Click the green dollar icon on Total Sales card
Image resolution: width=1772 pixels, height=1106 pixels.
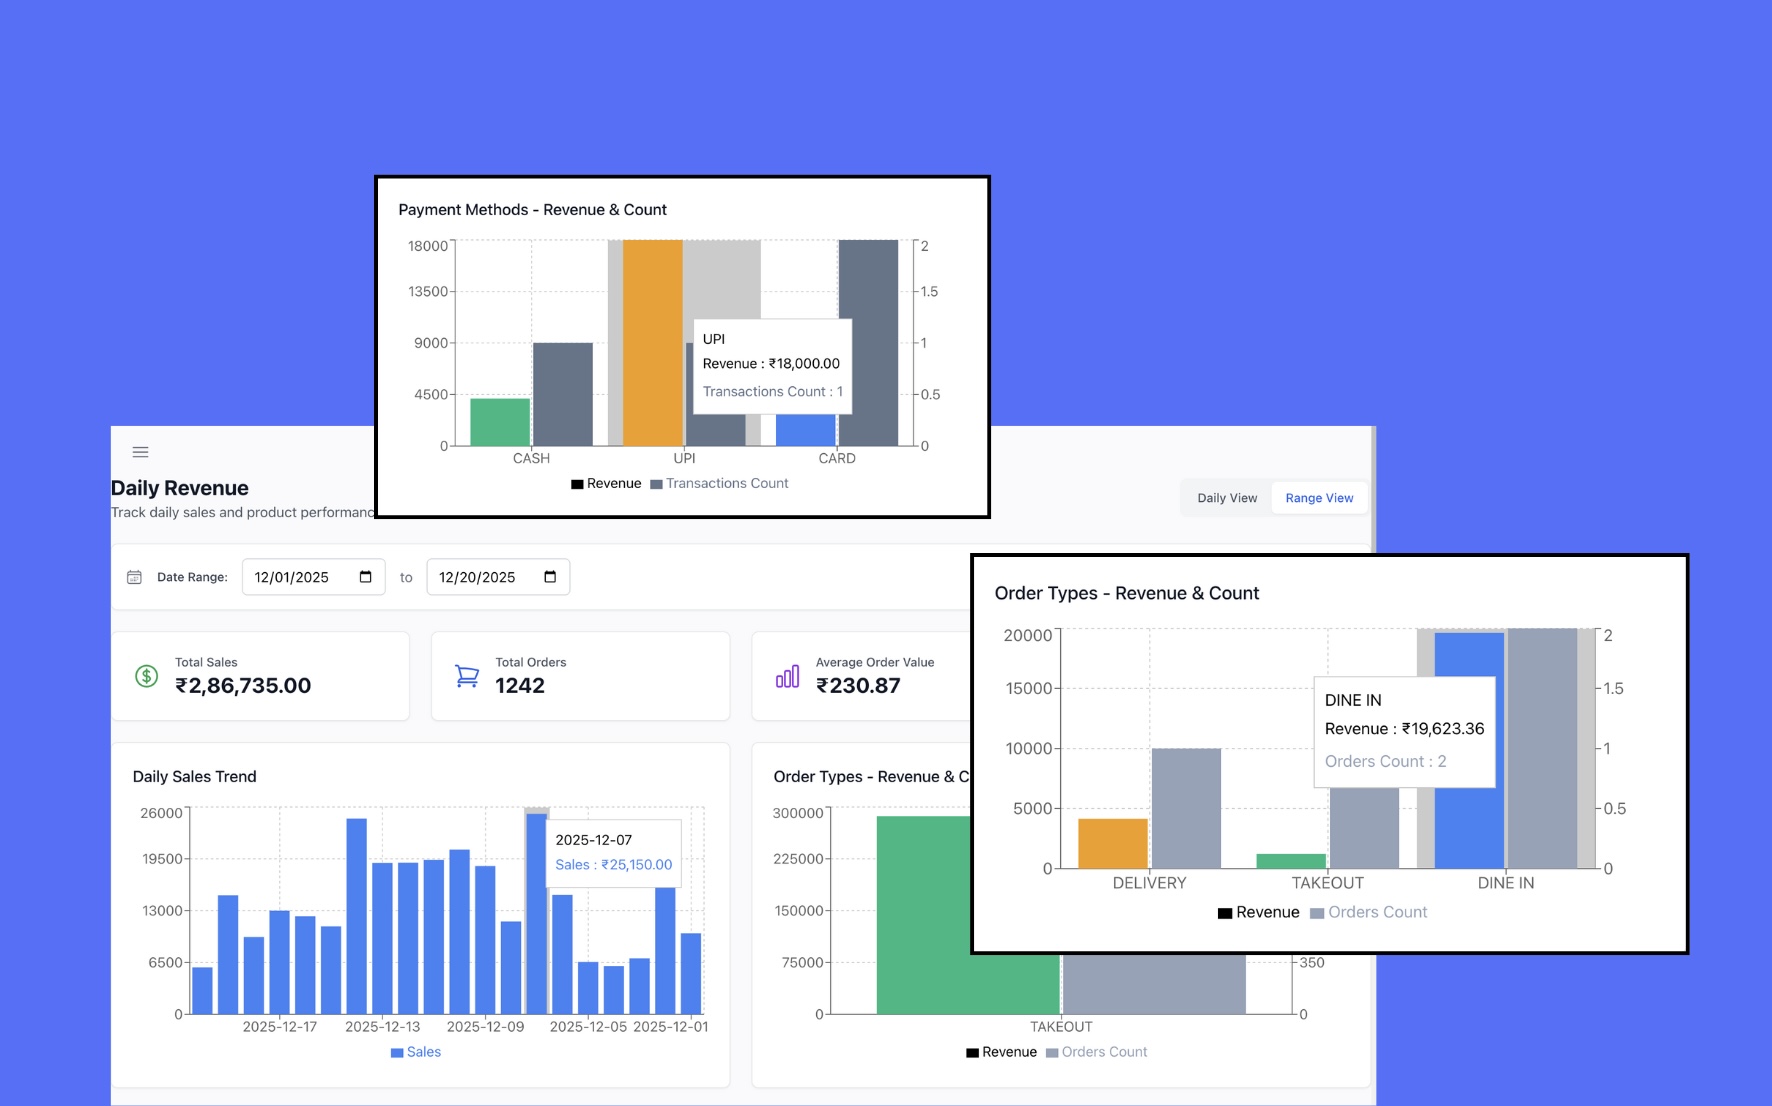[147, 675]
